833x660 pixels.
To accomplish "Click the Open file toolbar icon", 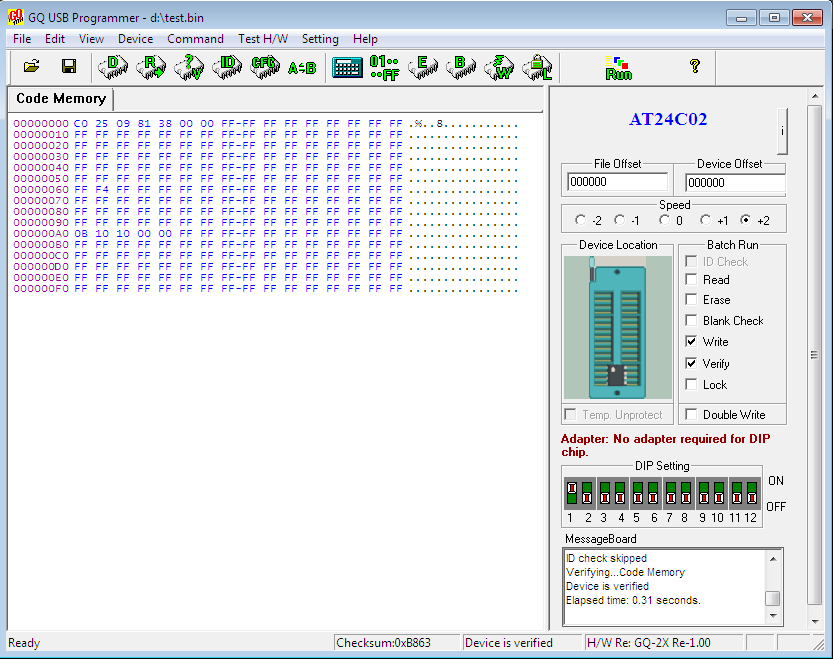I will [31, 67].
